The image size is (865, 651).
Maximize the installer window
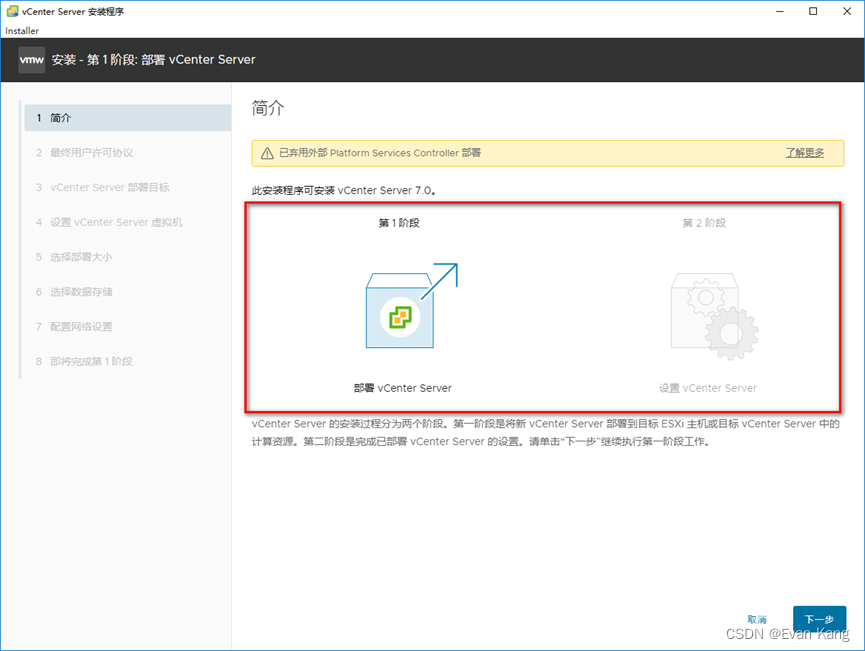(x=813, y=11)
